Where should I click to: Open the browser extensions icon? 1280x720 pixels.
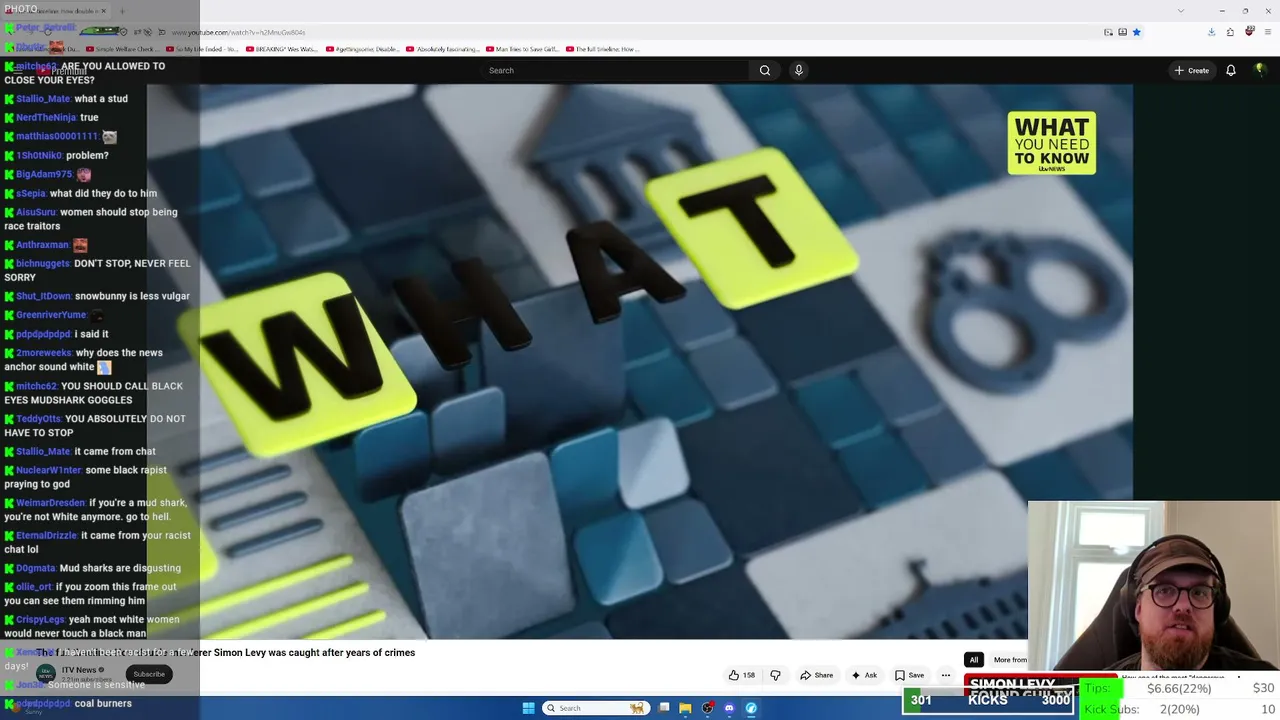pyautogui.click(x=1230, y=32)
